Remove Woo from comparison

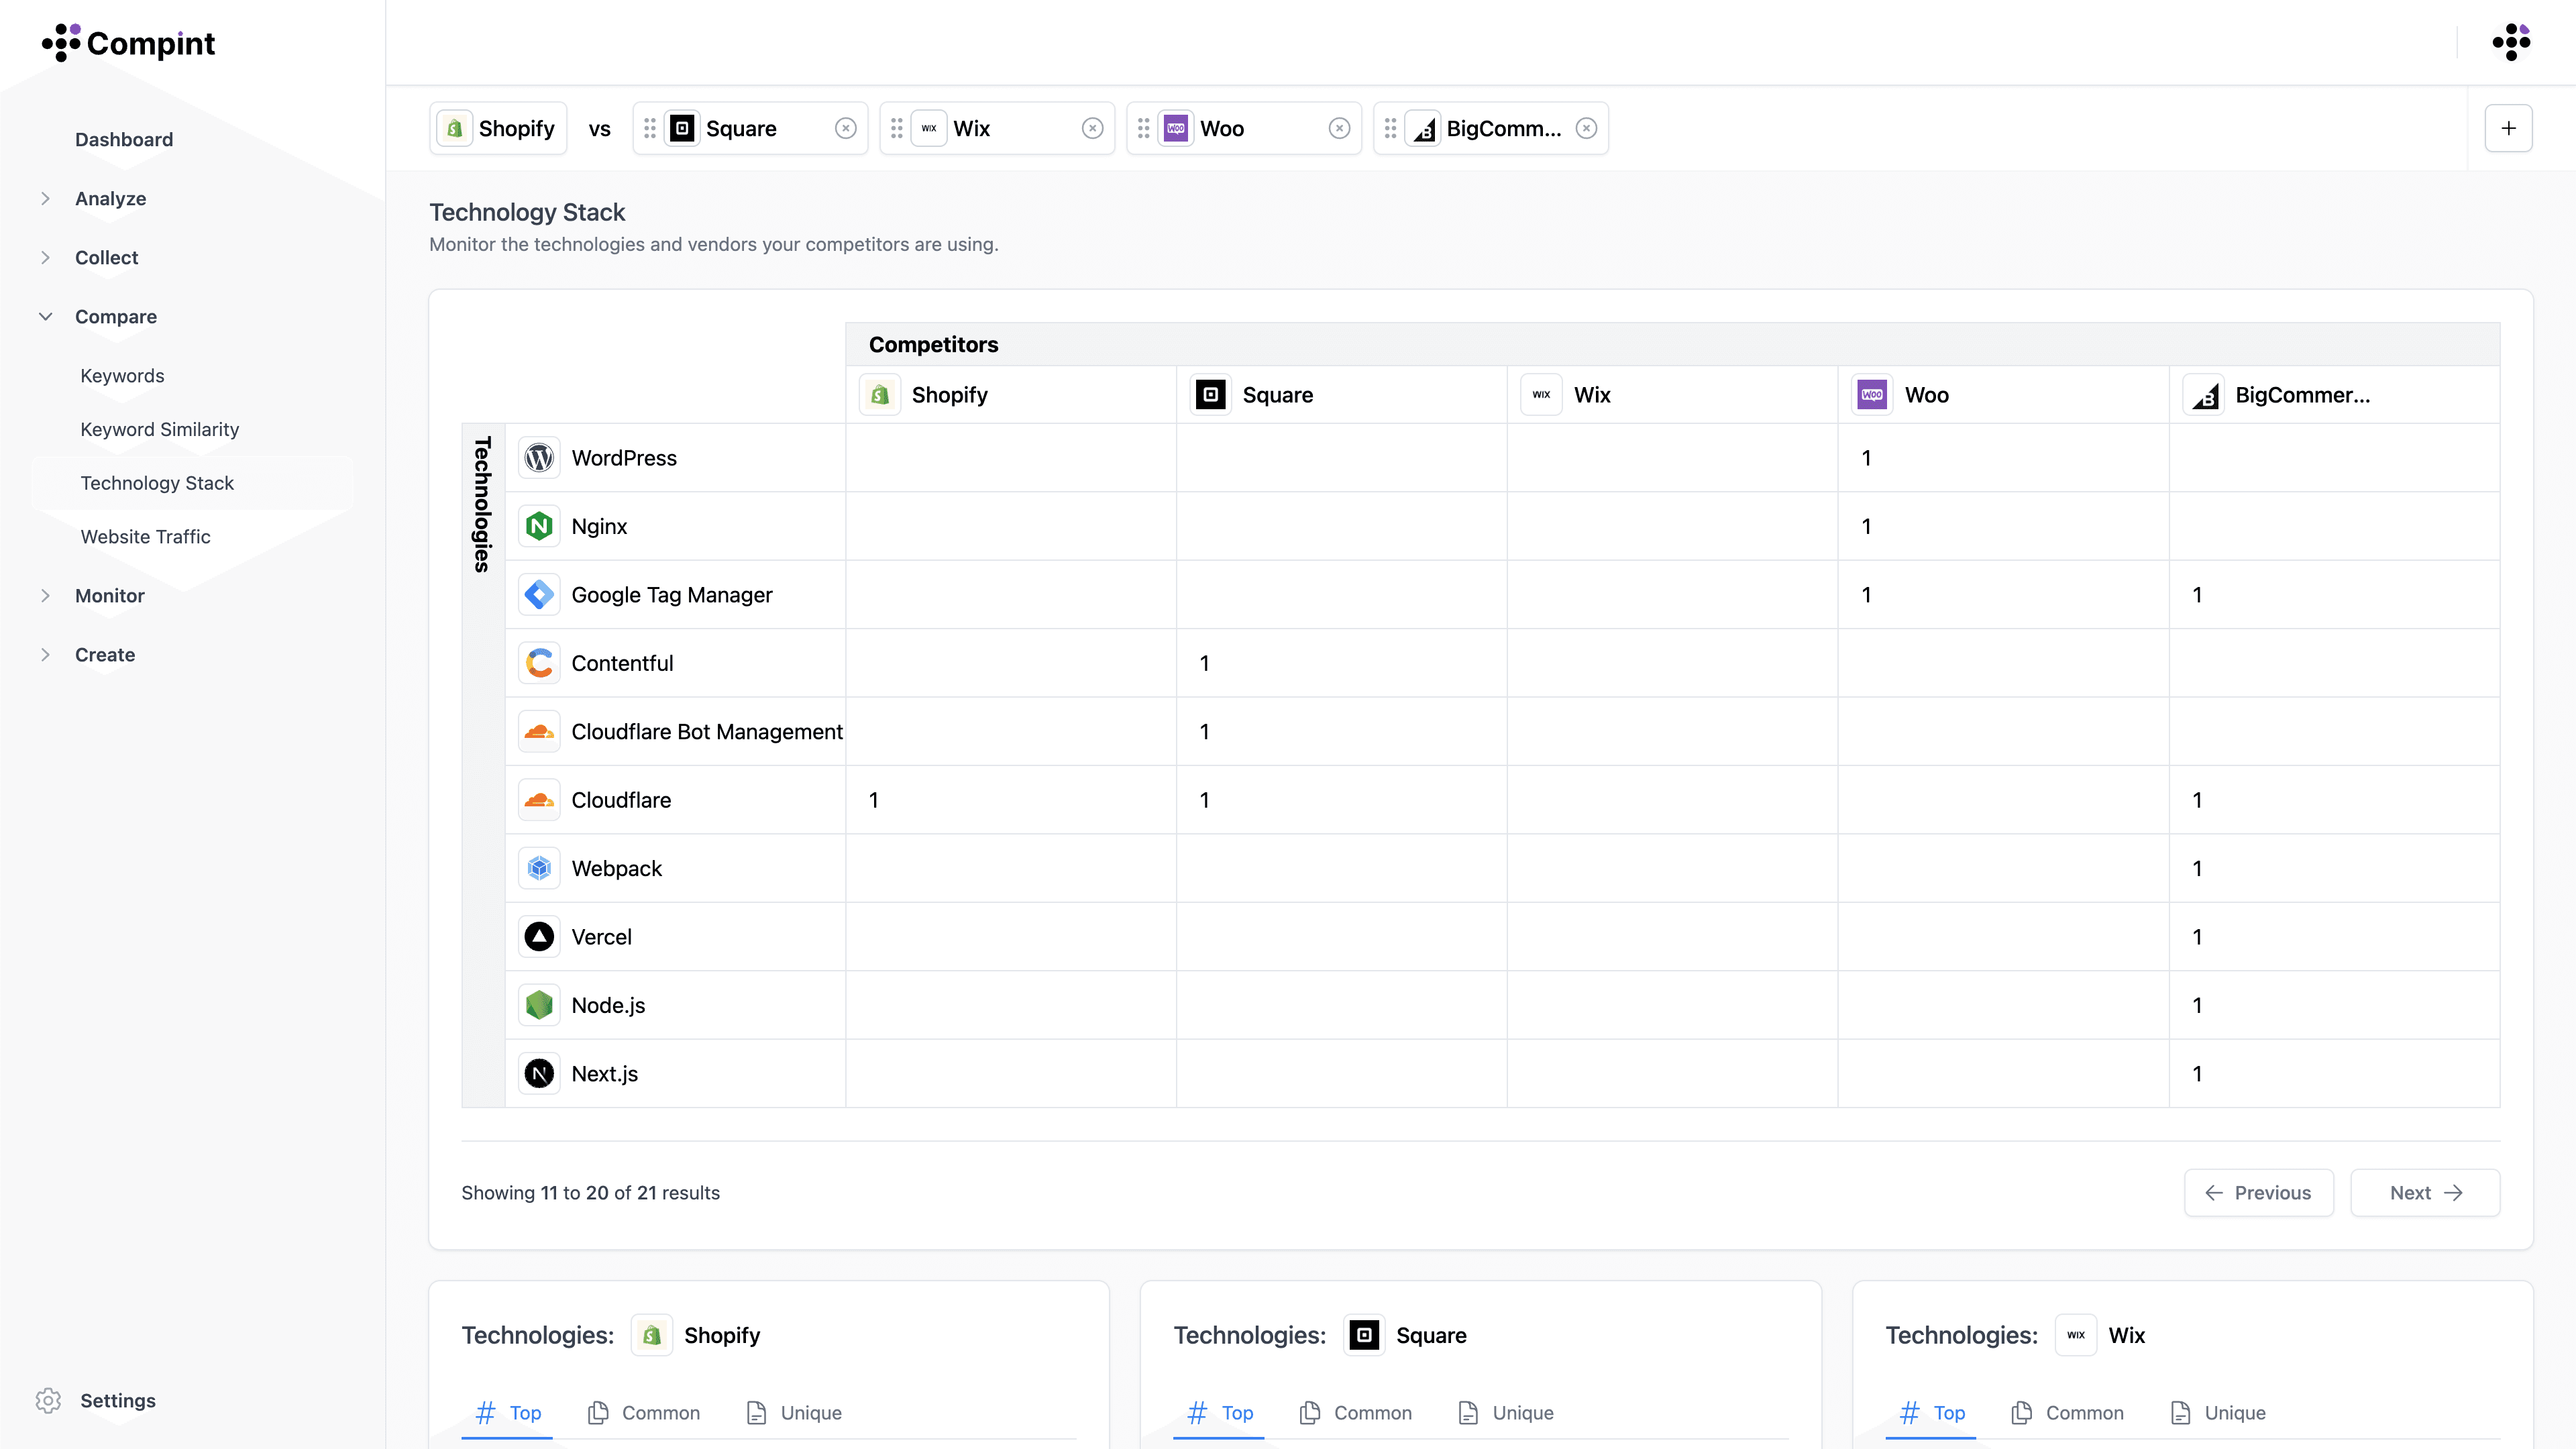point(1340,128)
